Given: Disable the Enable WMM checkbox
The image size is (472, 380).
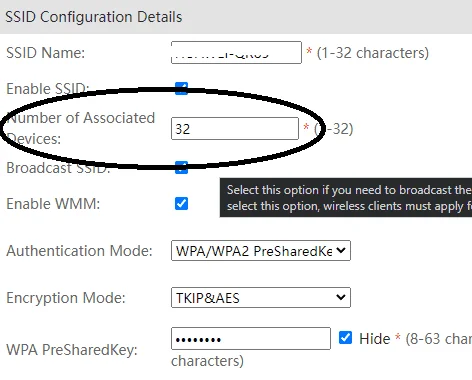Looking at the screenshot, I should (181, 204).
